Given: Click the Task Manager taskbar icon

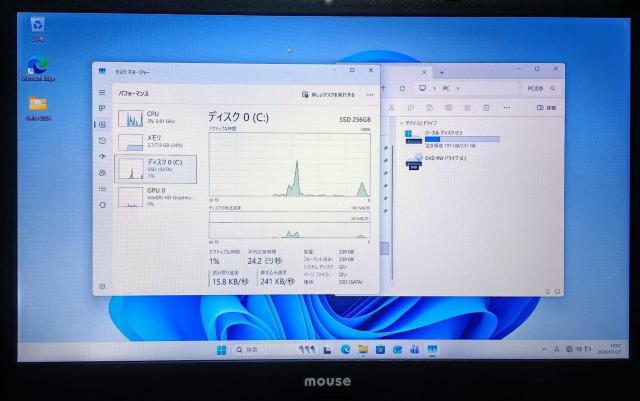Looking at the screenshot, I should tap(432, 350).
